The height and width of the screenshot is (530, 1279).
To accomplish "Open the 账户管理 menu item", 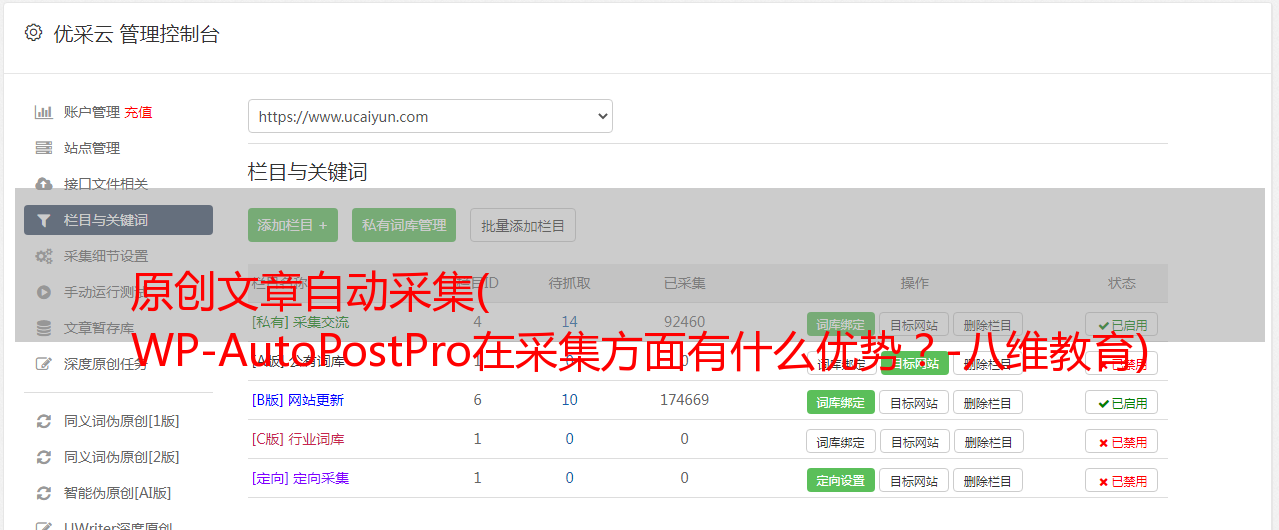I will click(x=92, y=112).
